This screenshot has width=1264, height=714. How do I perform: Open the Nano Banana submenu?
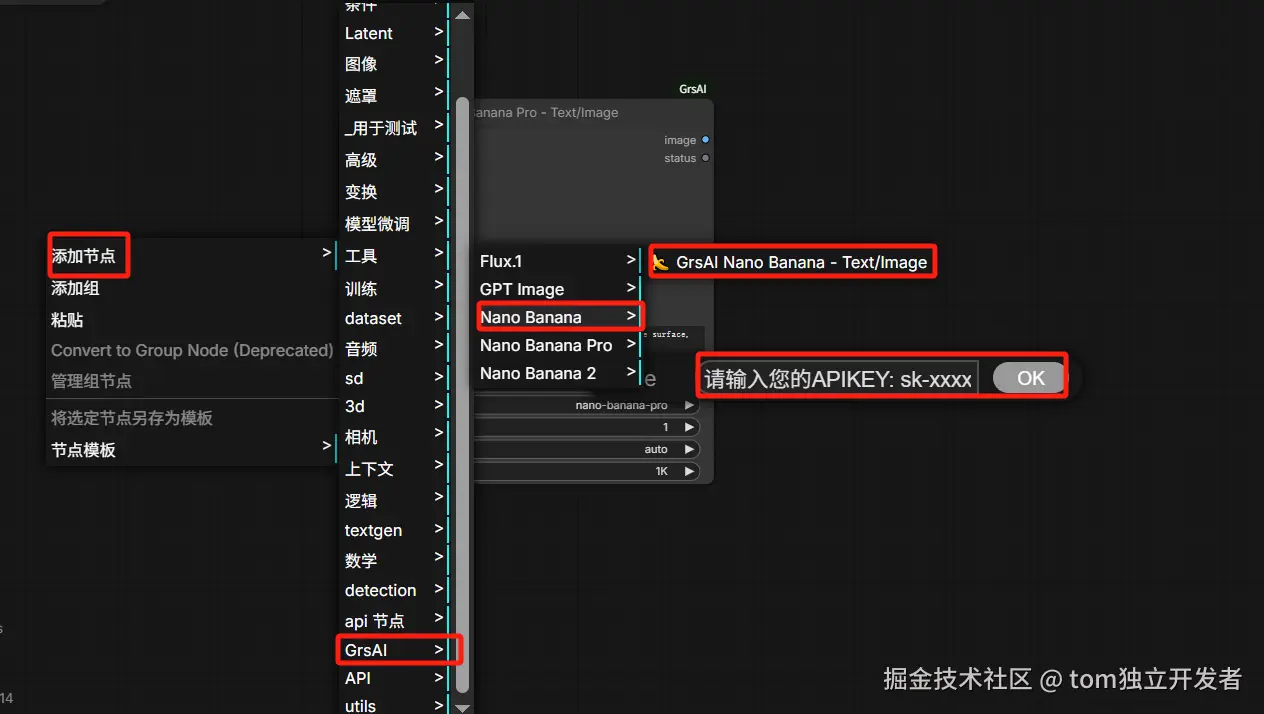557,317
